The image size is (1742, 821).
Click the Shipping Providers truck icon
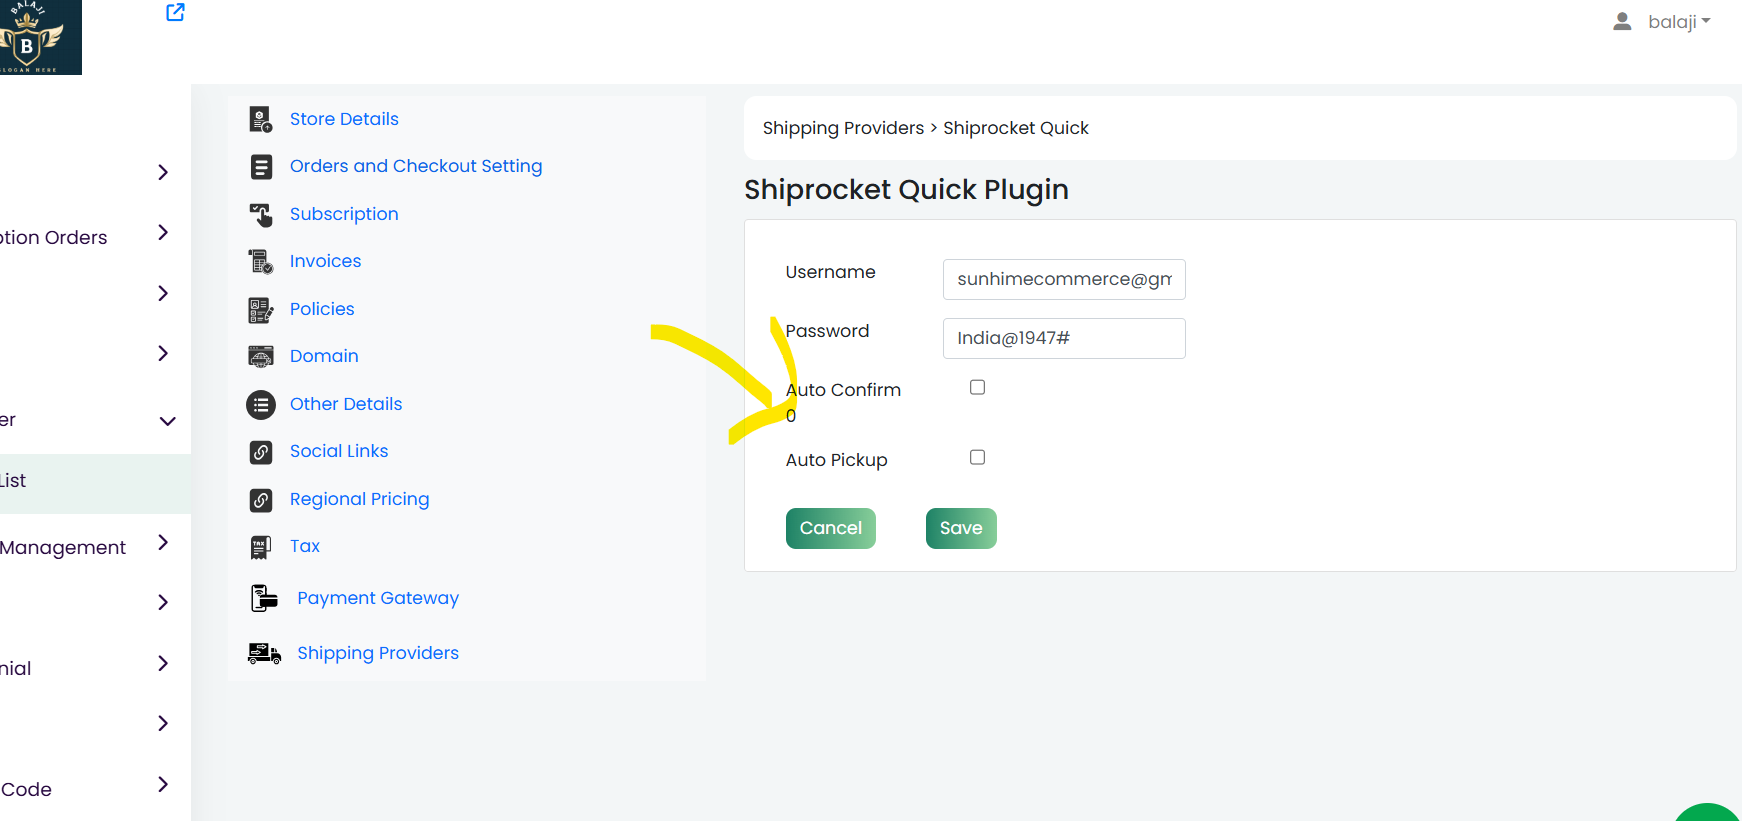(265, 654)
